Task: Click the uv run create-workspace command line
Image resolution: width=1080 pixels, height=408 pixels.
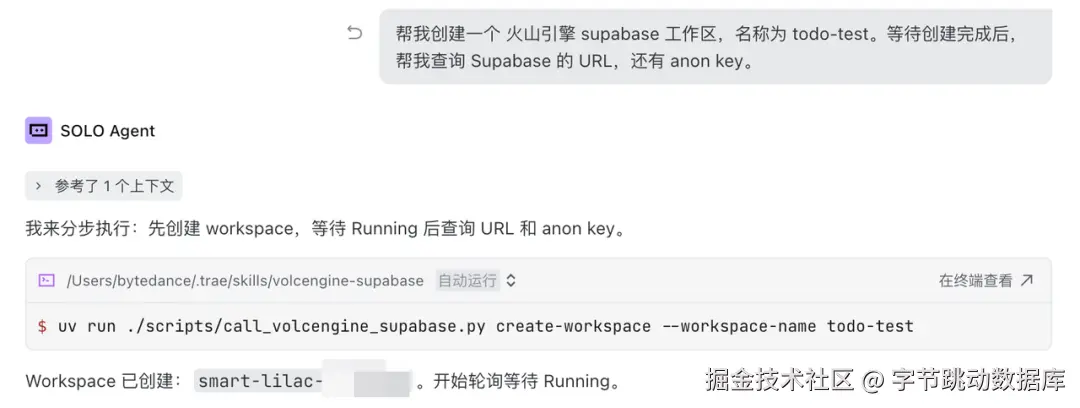Action: (x=486, y=326)
